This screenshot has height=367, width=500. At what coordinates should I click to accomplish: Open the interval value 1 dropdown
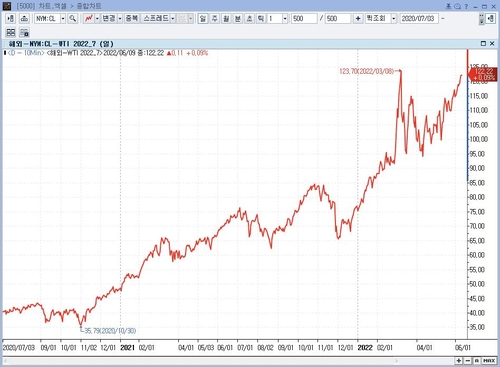tap(285, 18)
